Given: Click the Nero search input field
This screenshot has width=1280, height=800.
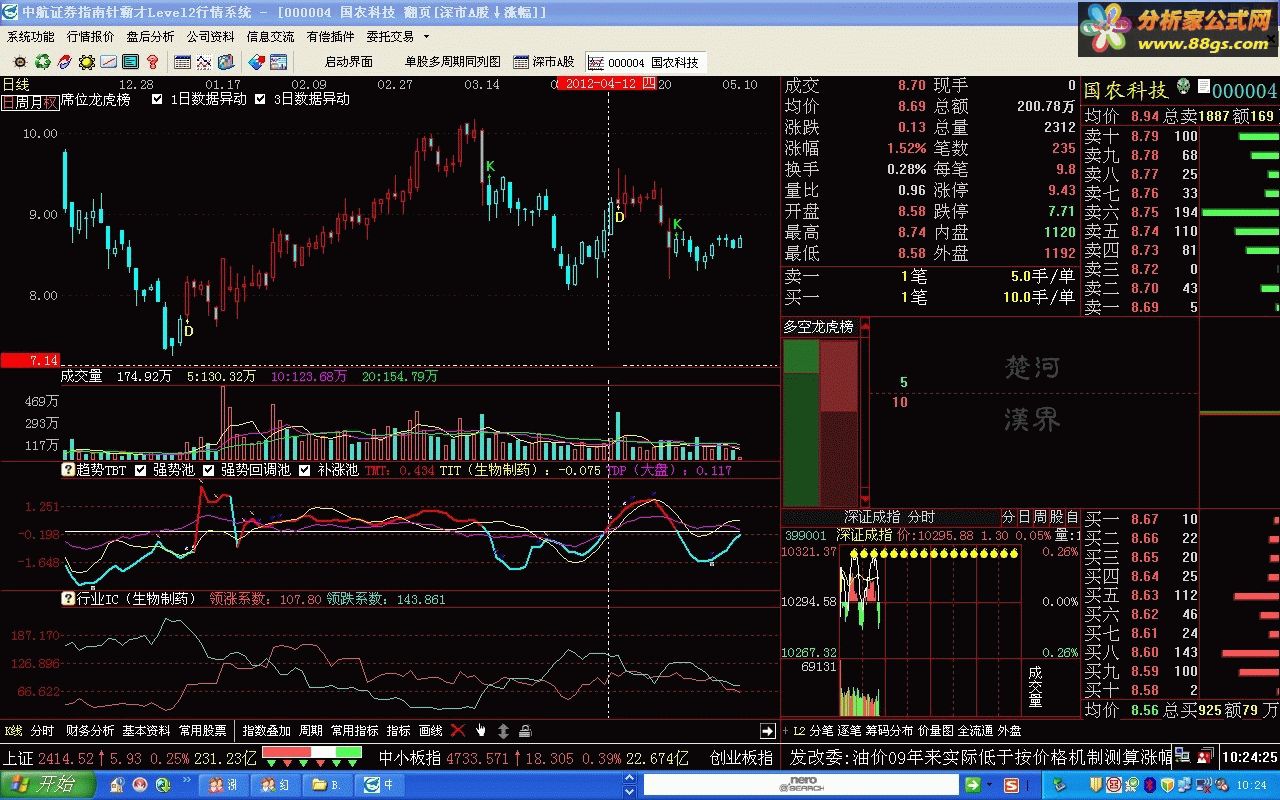Looking at the screenshot, I should [803, 785].
